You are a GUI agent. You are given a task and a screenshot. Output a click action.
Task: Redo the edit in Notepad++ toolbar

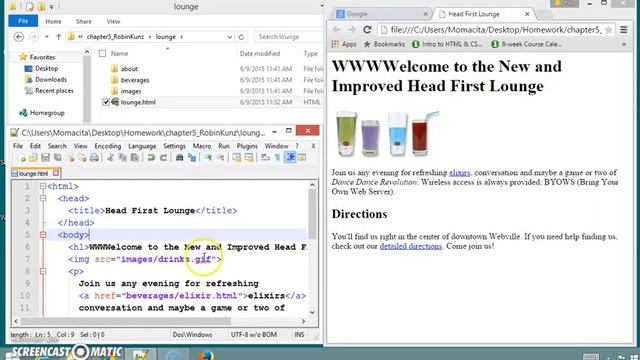pos(163,158)
